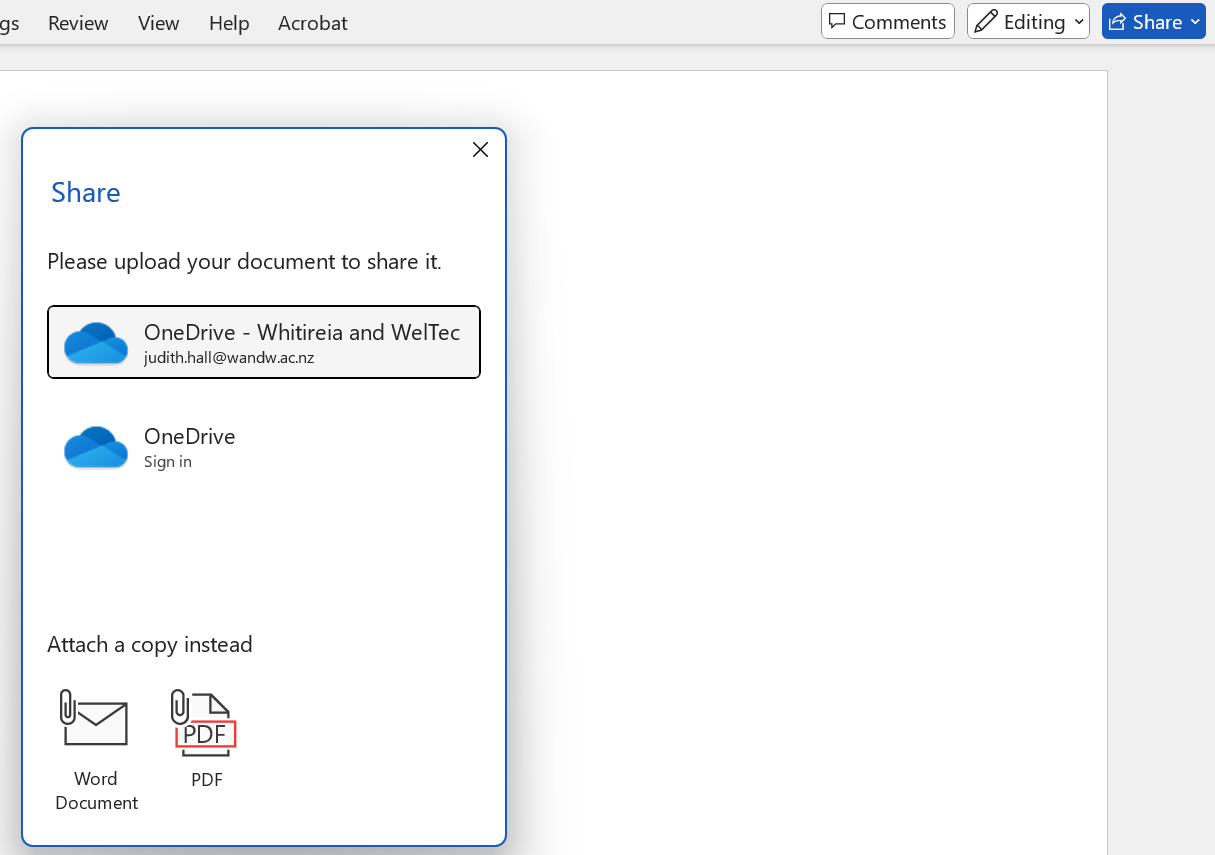This screenshot has width=1215, height=855.
Task: Expand the Share button dropdown arrow
Action: [1195, 22]
